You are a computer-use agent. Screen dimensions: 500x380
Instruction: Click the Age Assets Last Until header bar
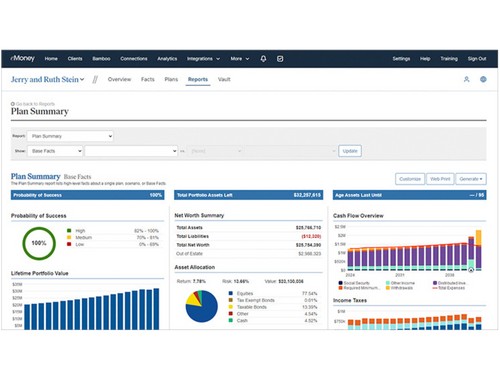coord(409,195)
